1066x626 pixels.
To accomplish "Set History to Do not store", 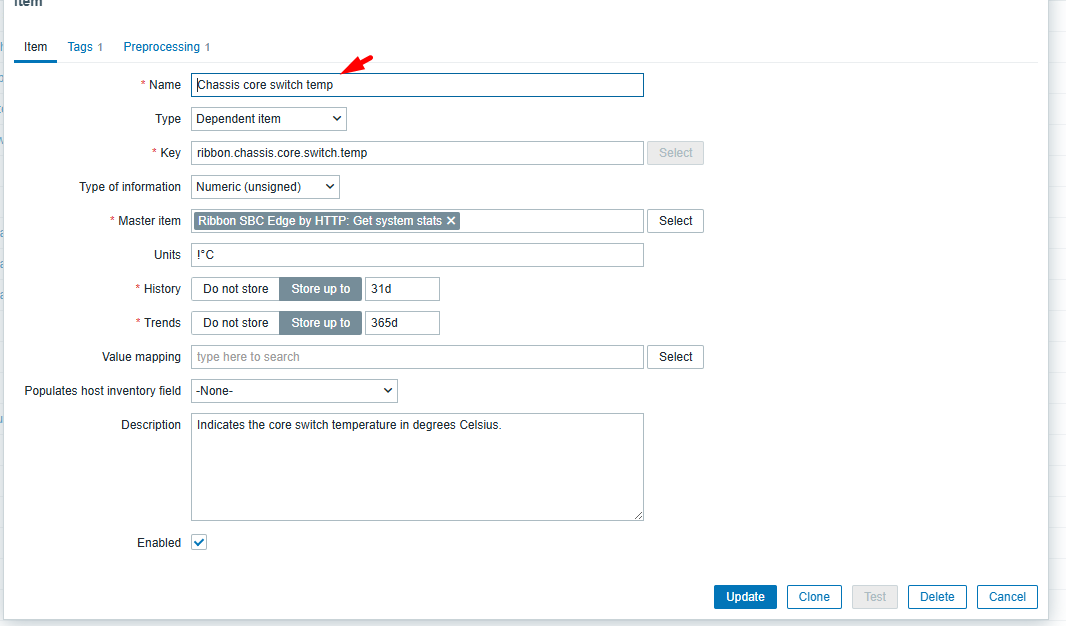I will click(x=235, y=289).
